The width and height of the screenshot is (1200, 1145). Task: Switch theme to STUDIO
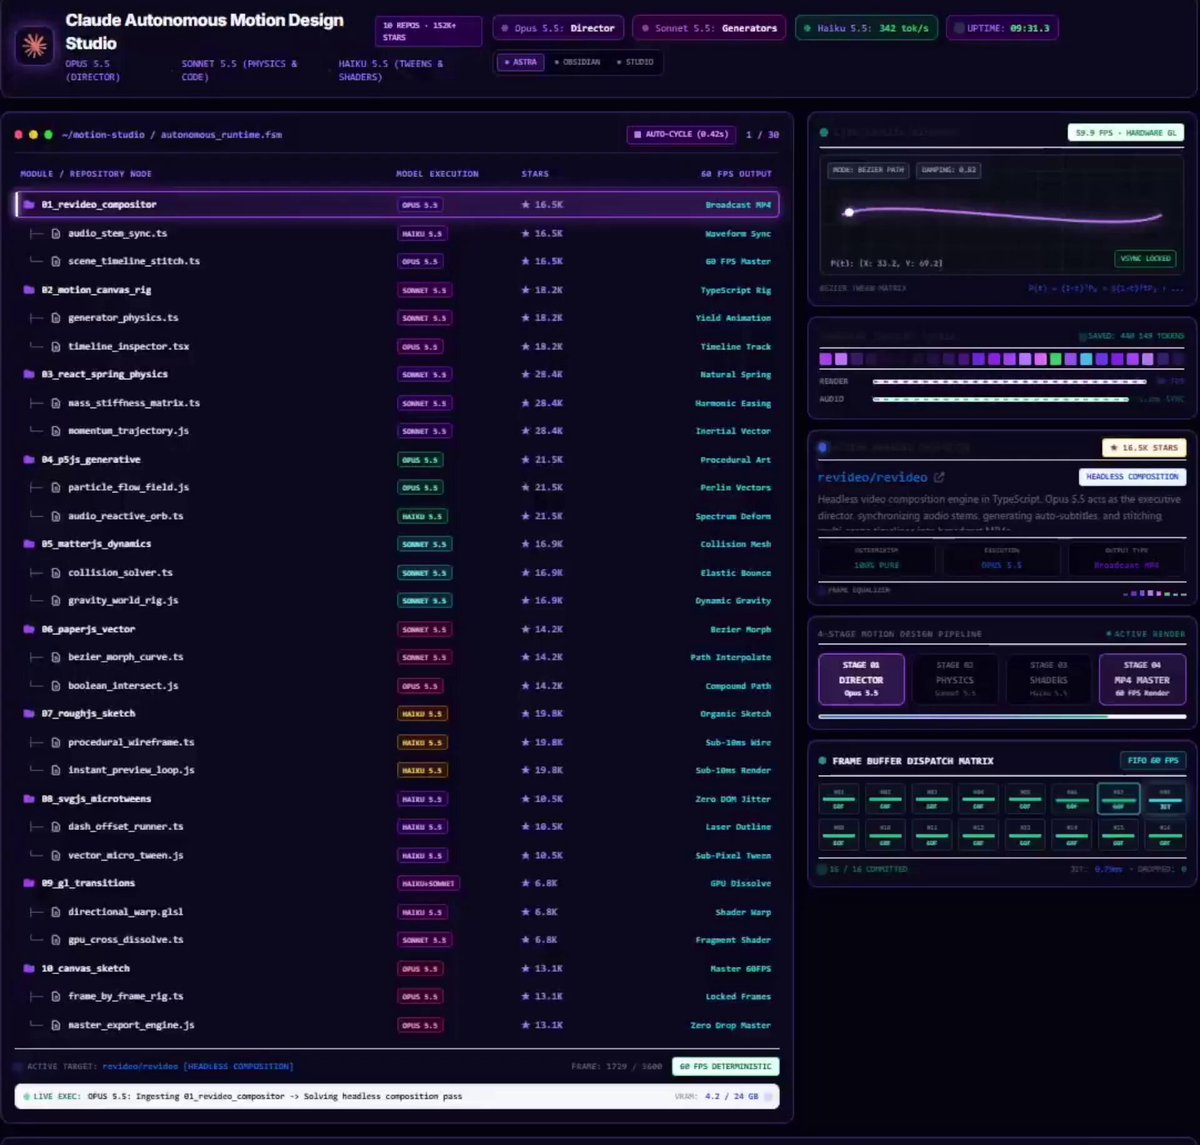[635, 62]
